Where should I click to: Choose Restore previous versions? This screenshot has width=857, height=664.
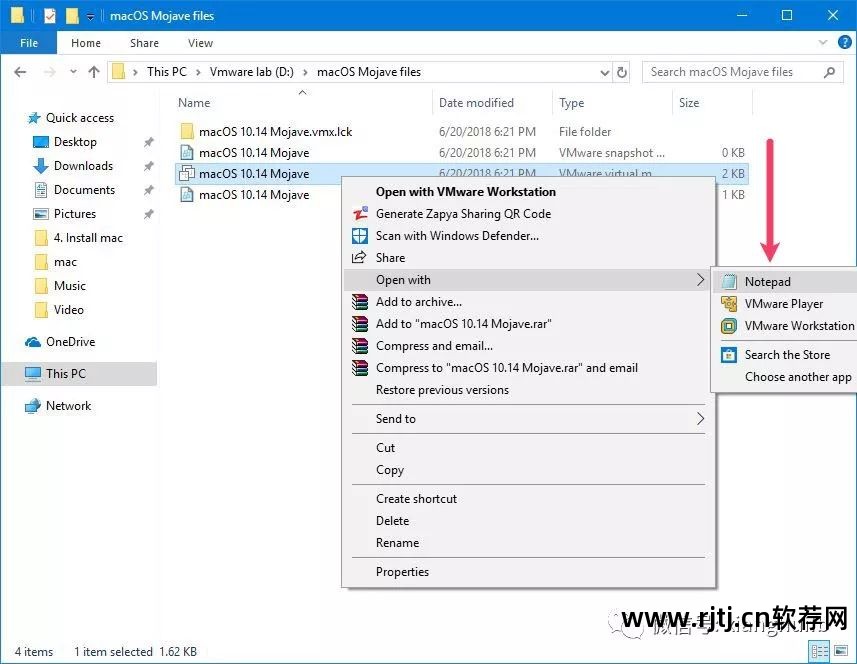pos(442,390)
